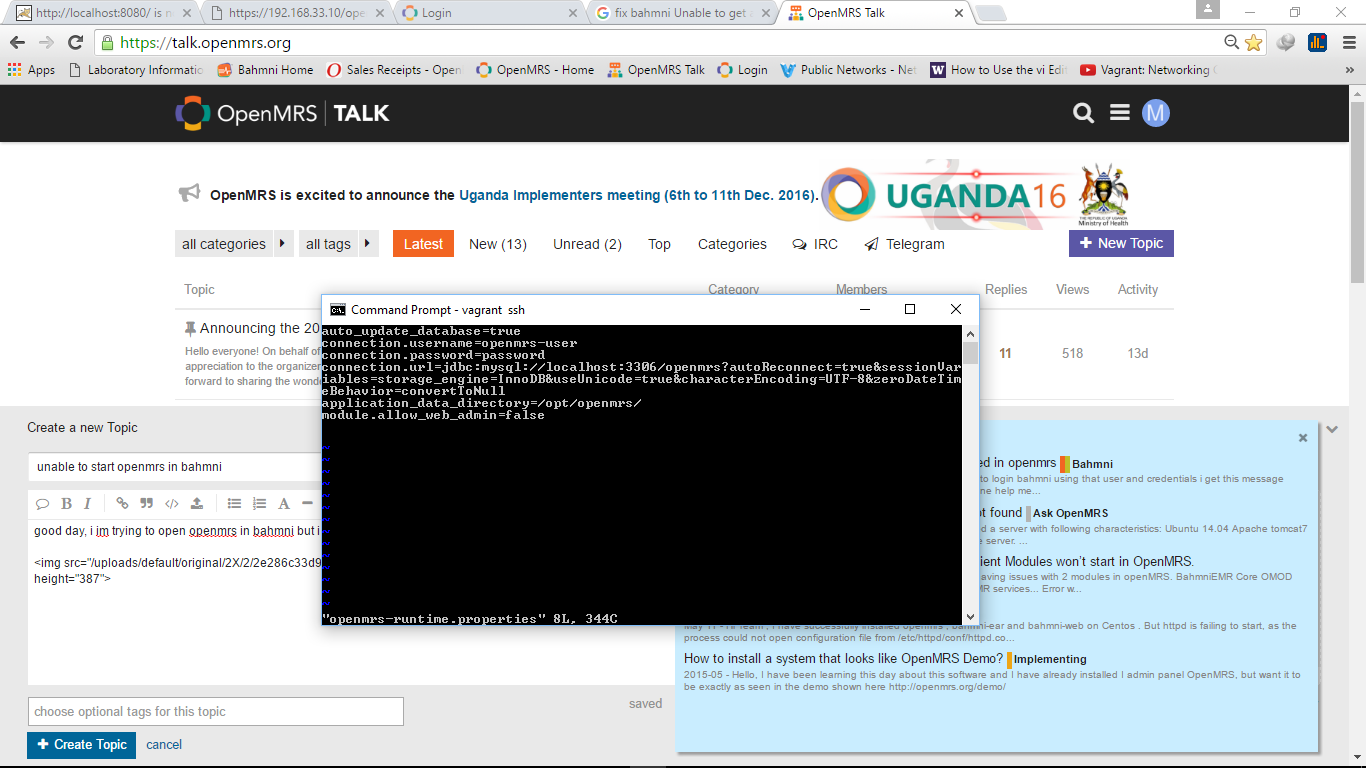The height and width of the screenshot is (768, 1366).
Task: Switch to the 'fix bahmni Unable to get' tab
Action: pos(682,13)
